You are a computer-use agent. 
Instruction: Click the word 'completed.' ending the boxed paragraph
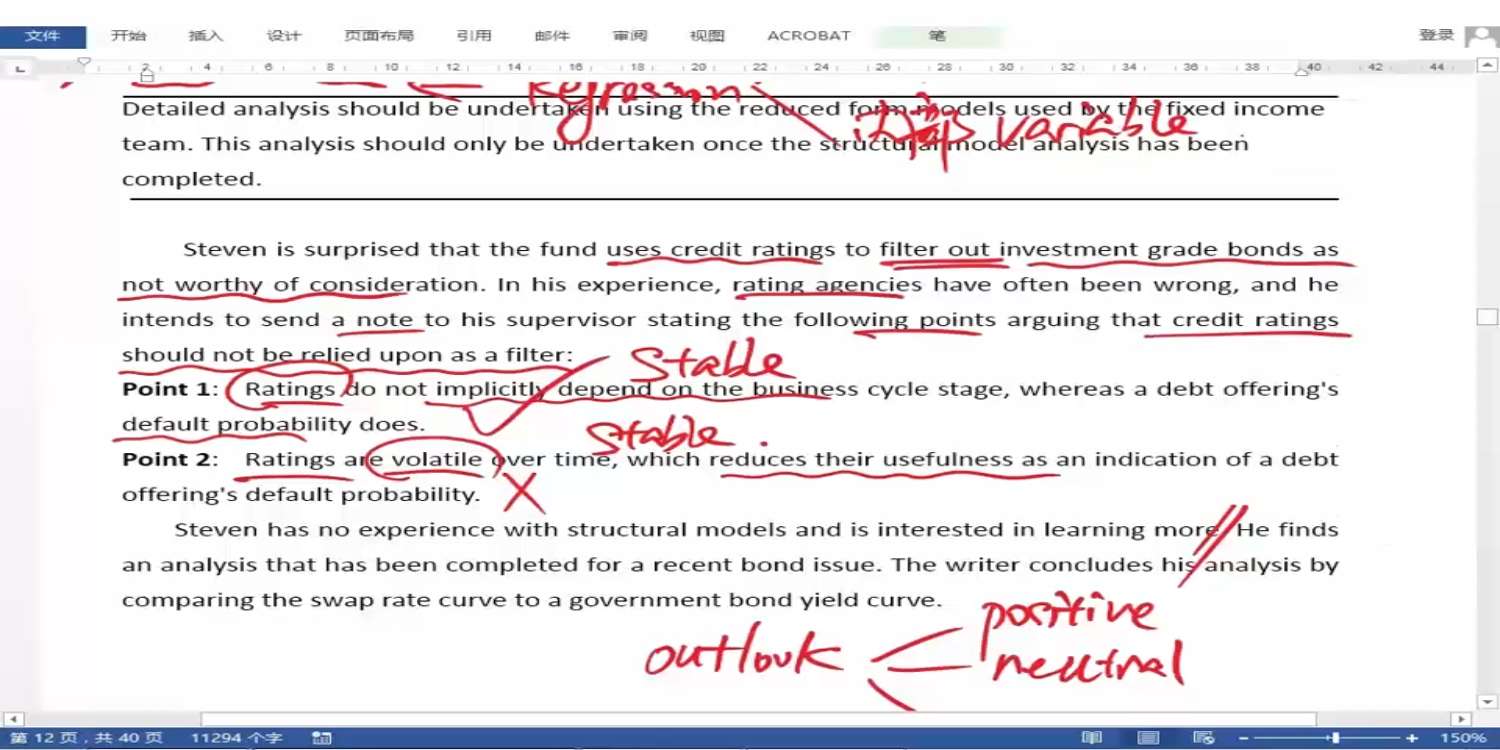[x=191, y=180]
